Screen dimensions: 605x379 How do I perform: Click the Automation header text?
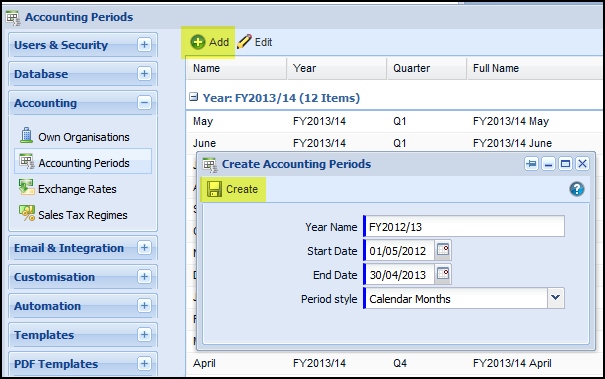(x=47, y=306)
